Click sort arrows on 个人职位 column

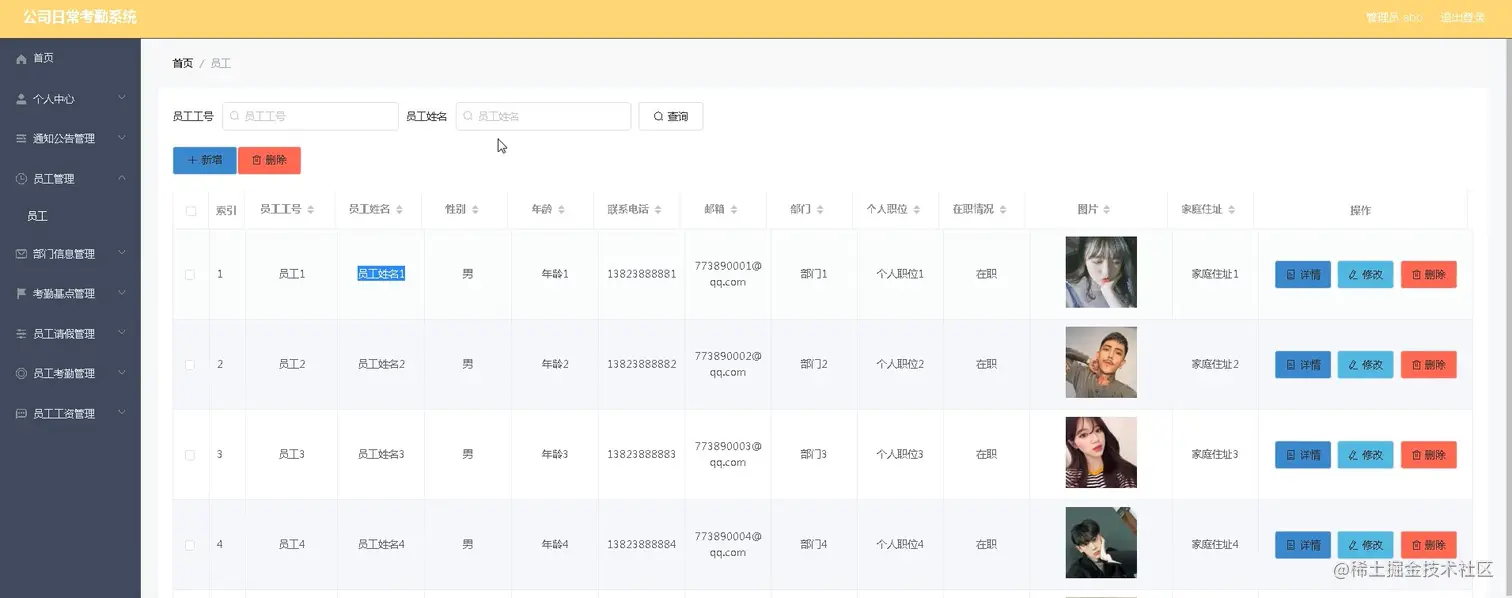point(917,210)
